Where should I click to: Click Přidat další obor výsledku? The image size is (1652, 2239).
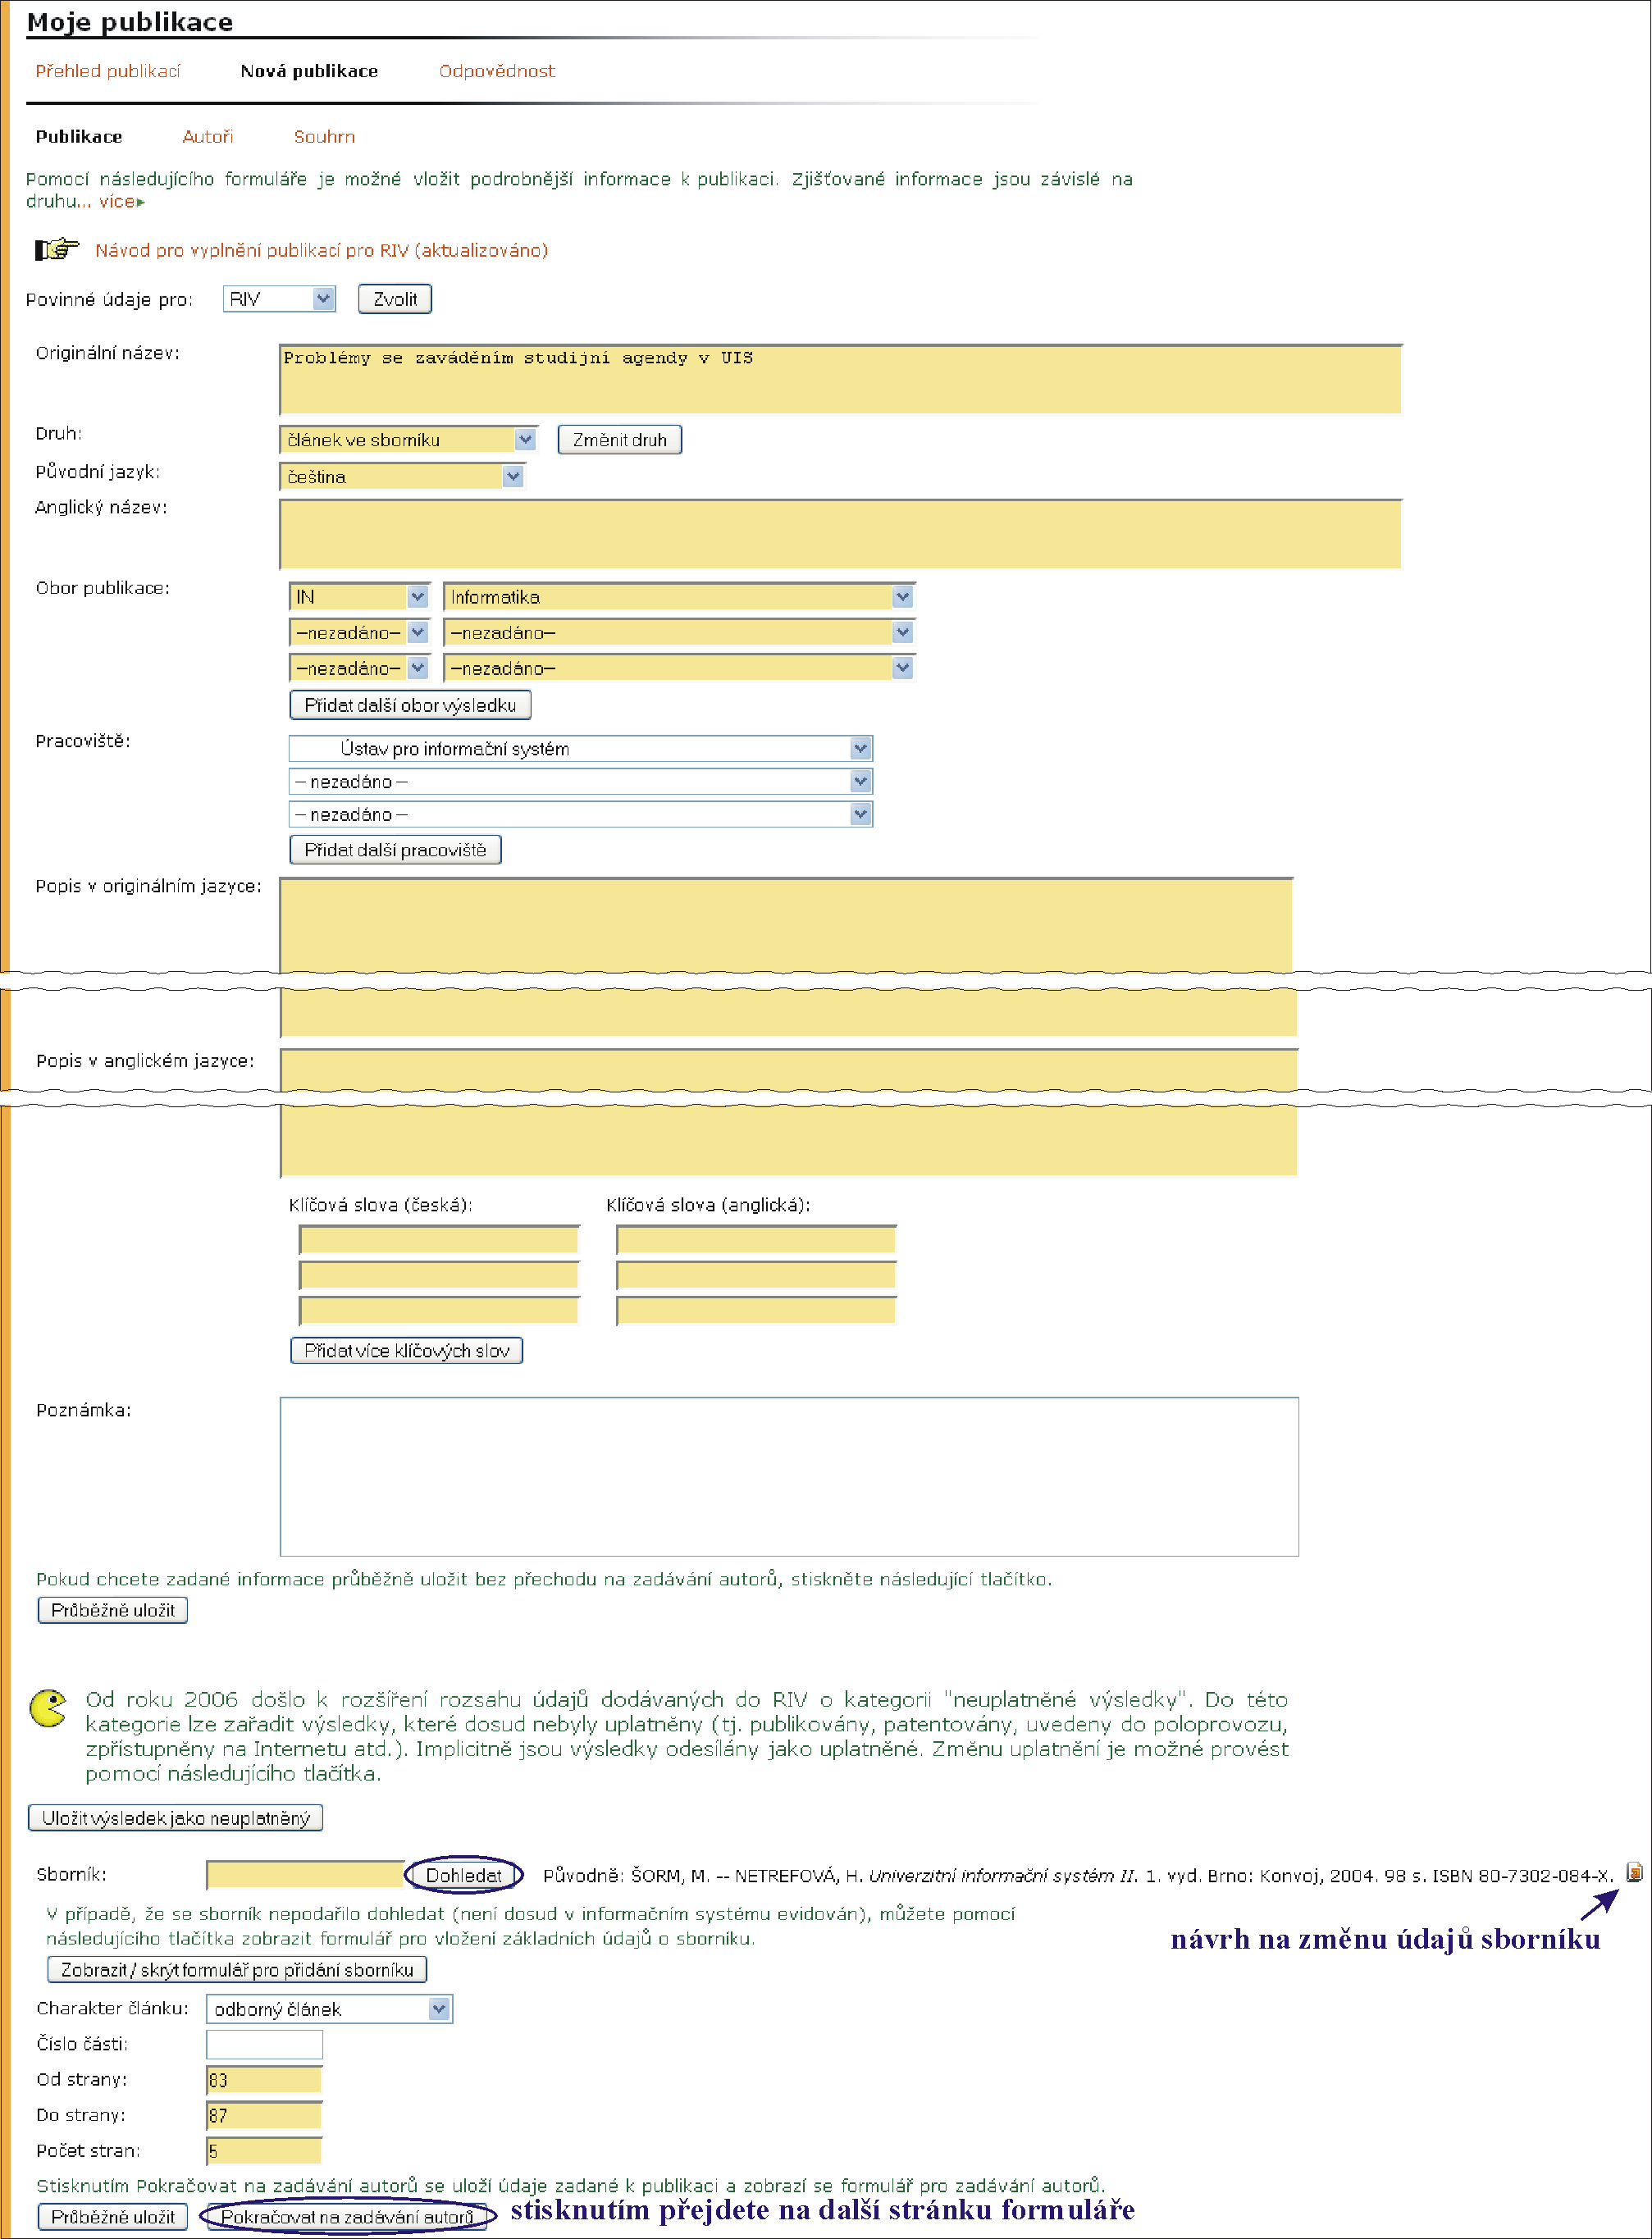[410, 705]
